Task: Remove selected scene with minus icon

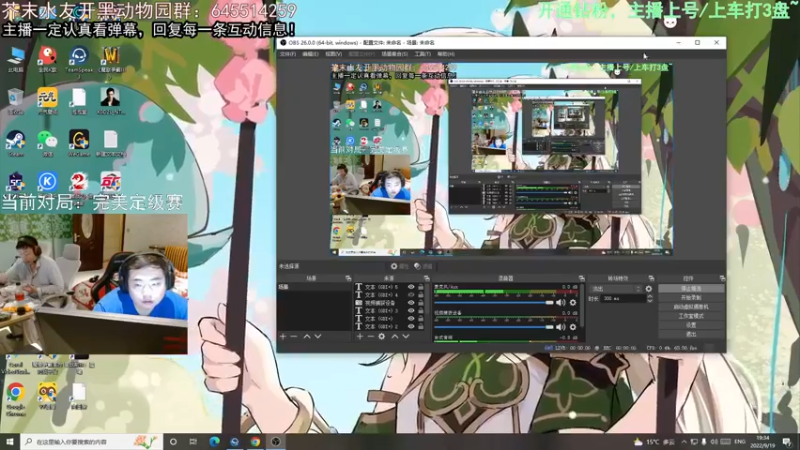Action: point(294,337)
